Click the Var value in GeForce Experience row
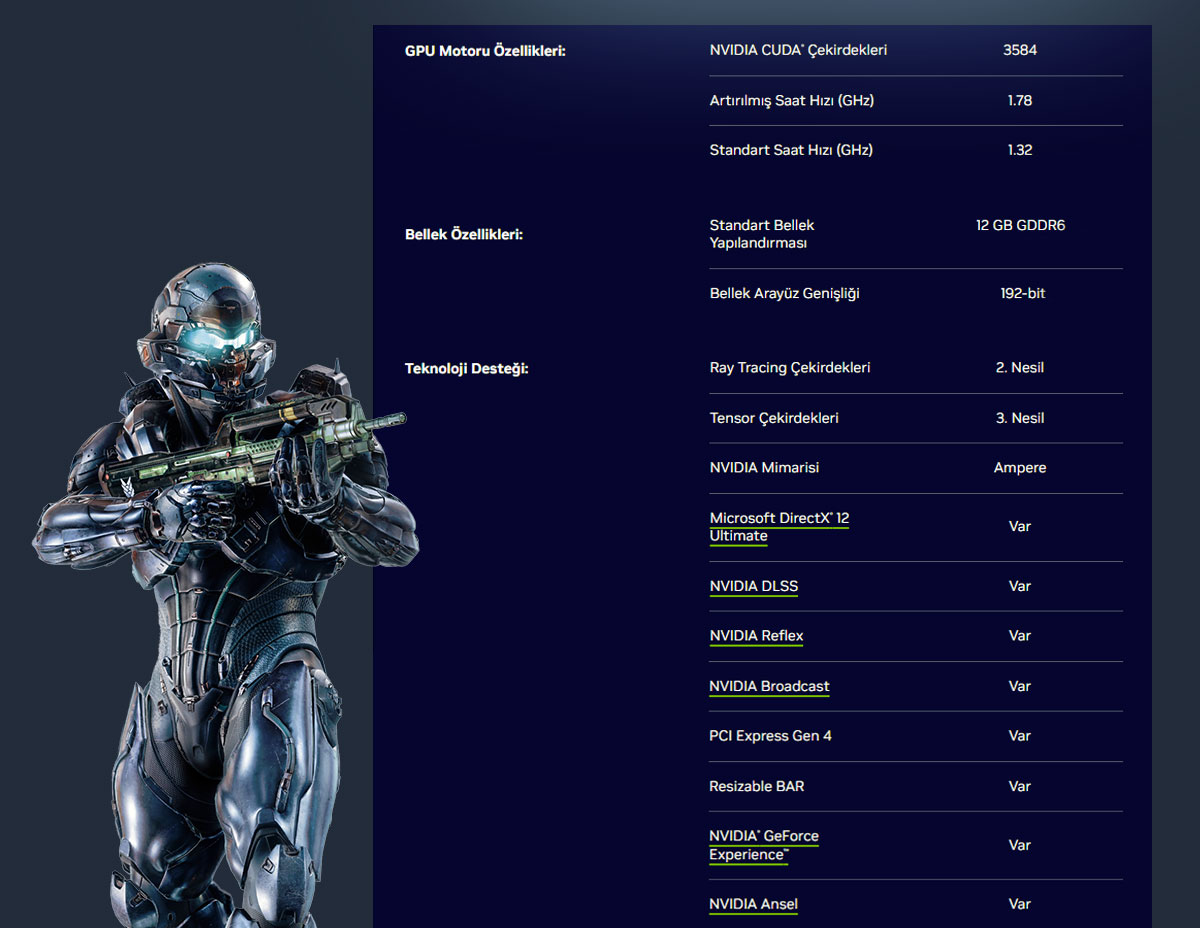 pos(1020,845)
